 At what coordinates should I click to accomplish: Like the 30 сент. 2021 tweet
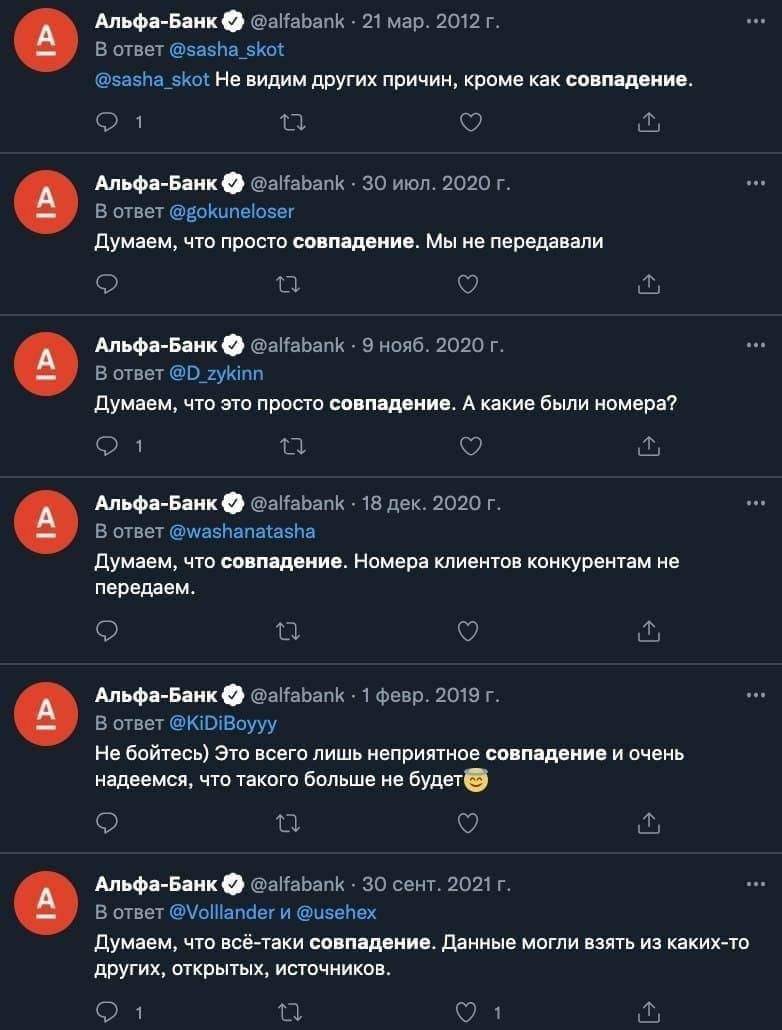(x=467, y=1012)
